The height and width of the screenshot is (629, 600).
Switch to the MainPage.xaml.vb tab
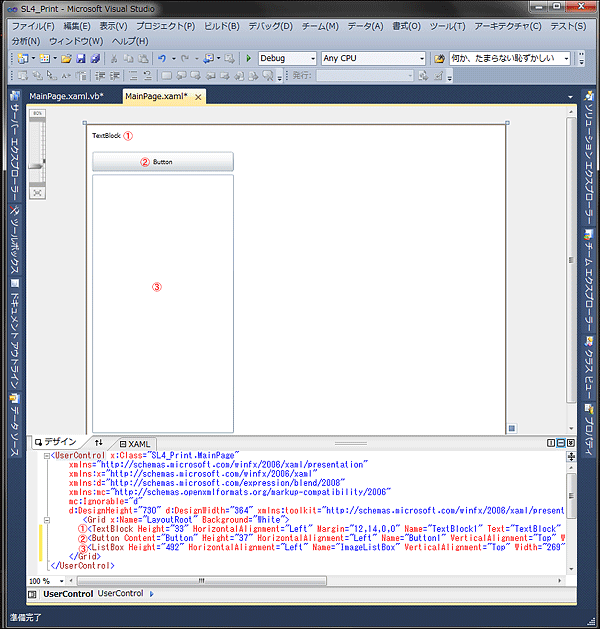[x=68, y=96]
